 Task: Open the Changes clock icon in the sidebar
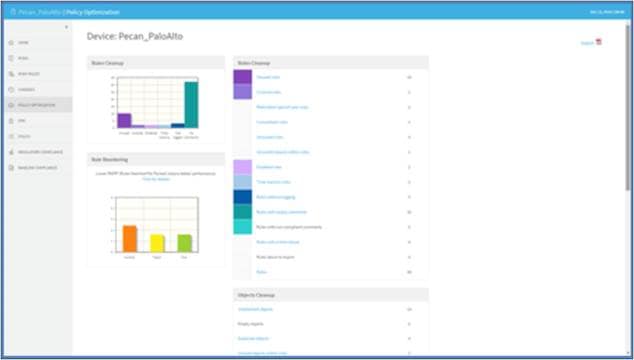pos(11,89)
